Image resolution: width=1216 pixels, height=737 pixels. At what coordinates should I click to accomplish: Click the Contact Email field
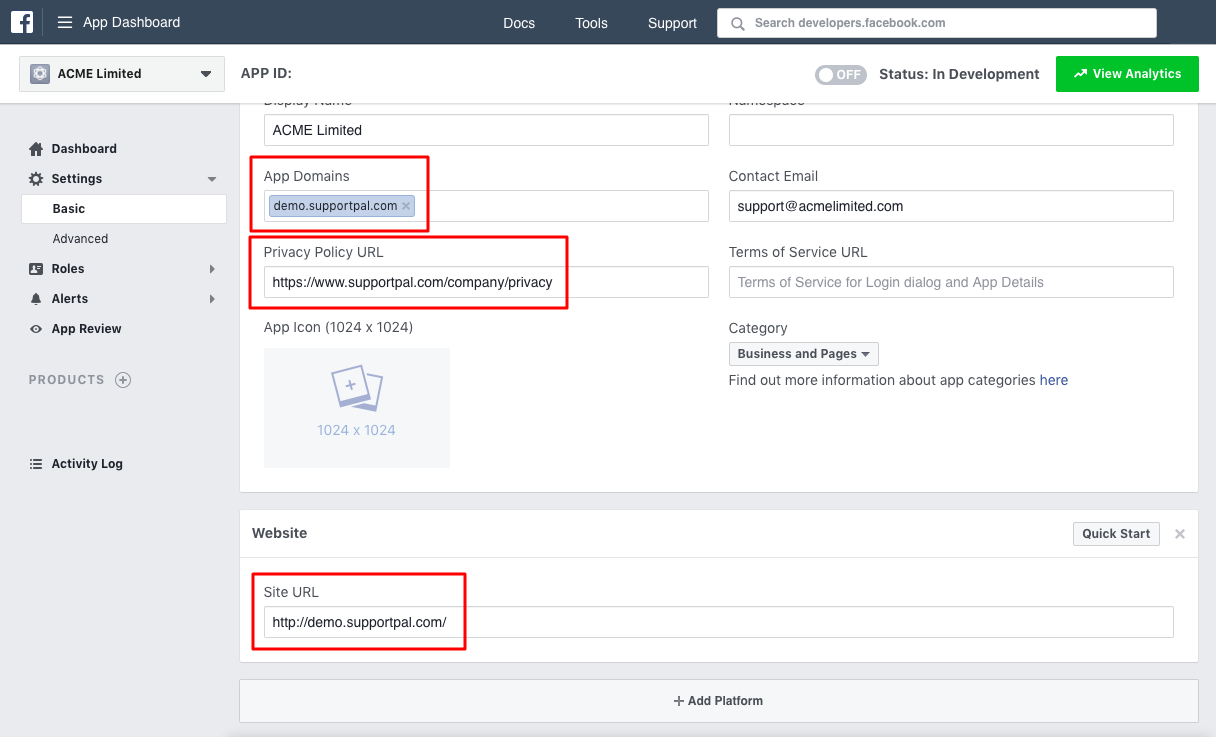point(951,206)
